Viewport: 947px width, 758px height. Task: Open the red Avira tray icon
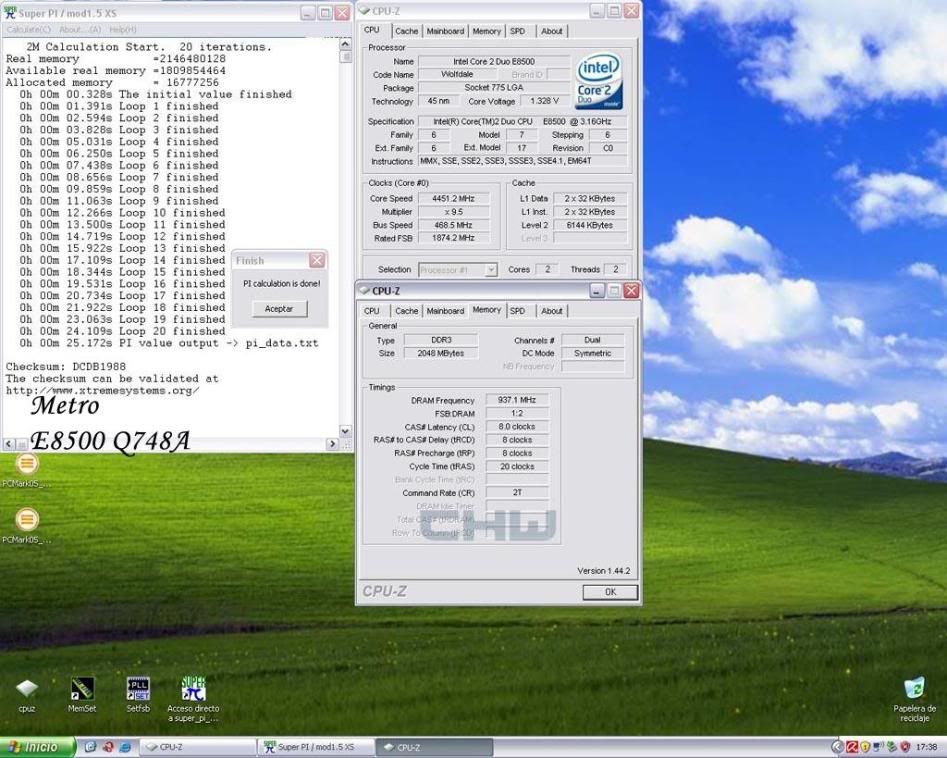852,747
